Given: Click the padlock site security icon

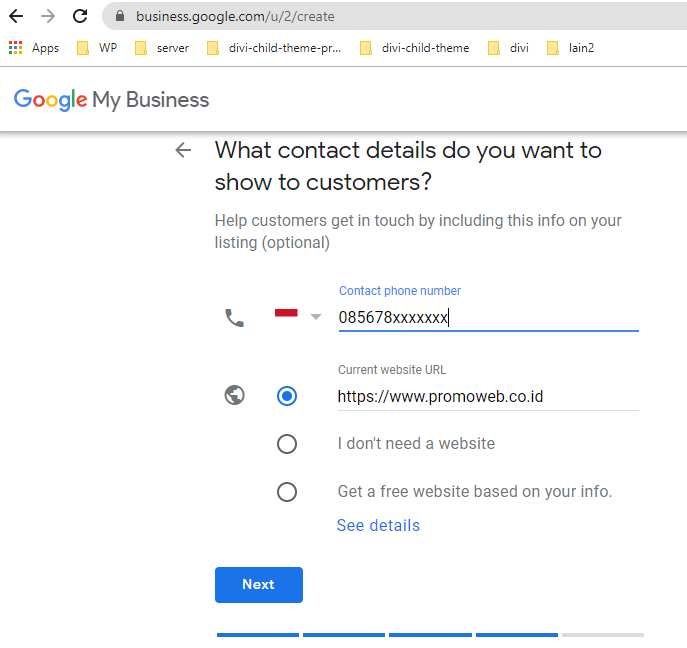Looking at the screenshot, I should [120, 16].
